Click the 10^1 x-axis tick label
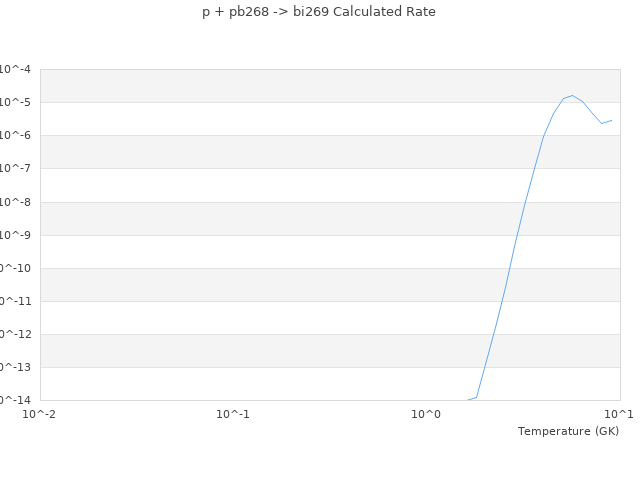 pyautogui.click(x=619, y=414)
